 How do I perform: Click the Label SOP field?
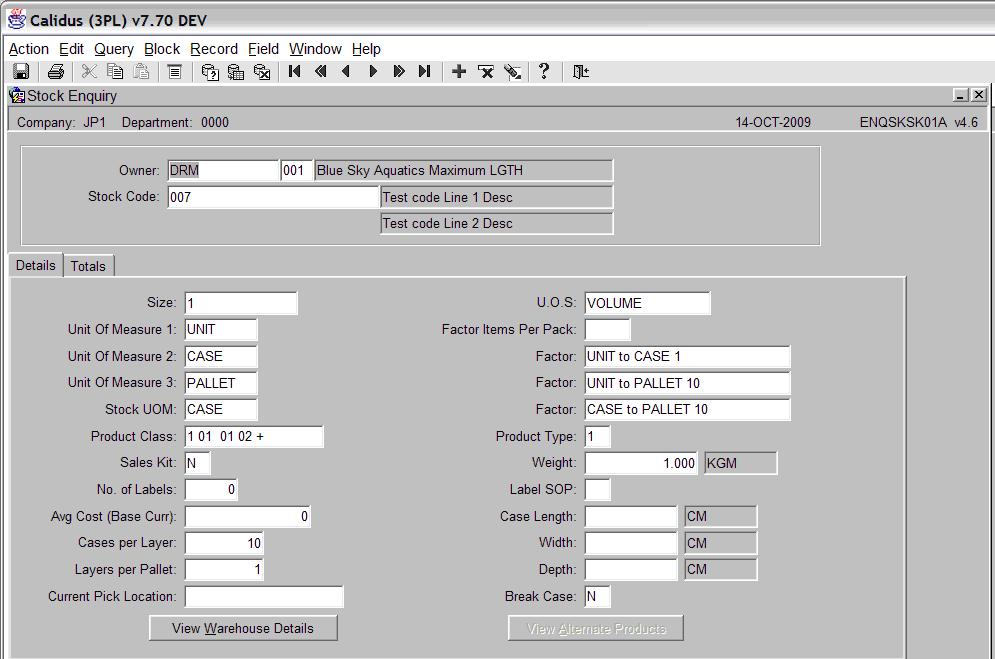click(x=597, y=489)
